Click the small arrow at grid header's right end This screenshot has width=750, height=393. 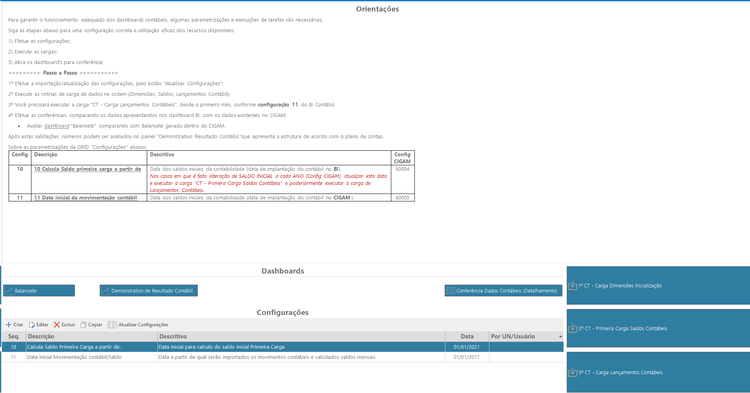click(x=561, y=337)
